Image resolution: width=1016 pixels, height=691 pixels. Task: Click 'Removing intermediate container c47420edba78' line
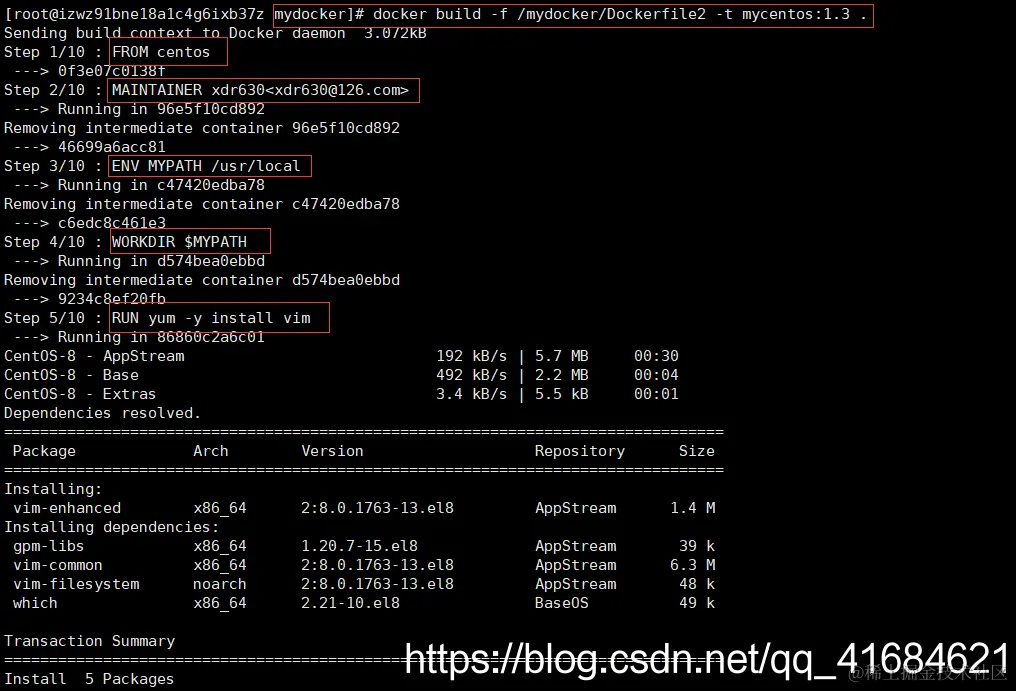coord(202,204)
